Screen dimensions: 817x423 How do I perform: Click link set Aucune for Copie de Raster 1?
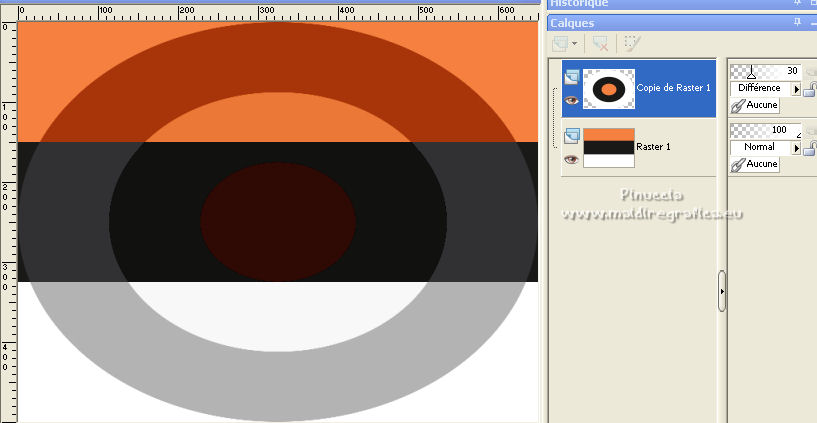754,105
